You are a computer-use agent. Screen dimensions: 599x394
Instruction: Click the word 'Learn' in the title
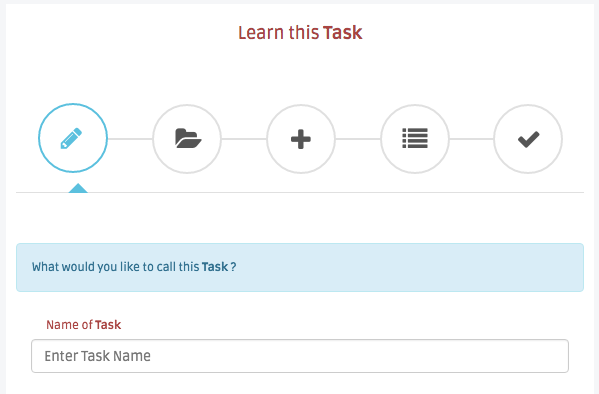point(261,32)
